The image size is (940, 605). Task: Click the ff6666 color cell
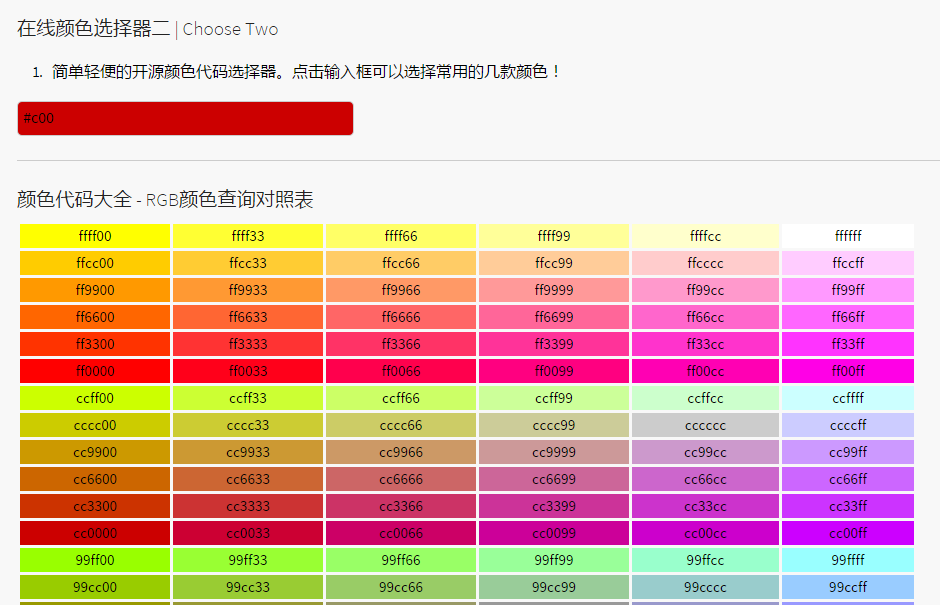click(401, 317)
